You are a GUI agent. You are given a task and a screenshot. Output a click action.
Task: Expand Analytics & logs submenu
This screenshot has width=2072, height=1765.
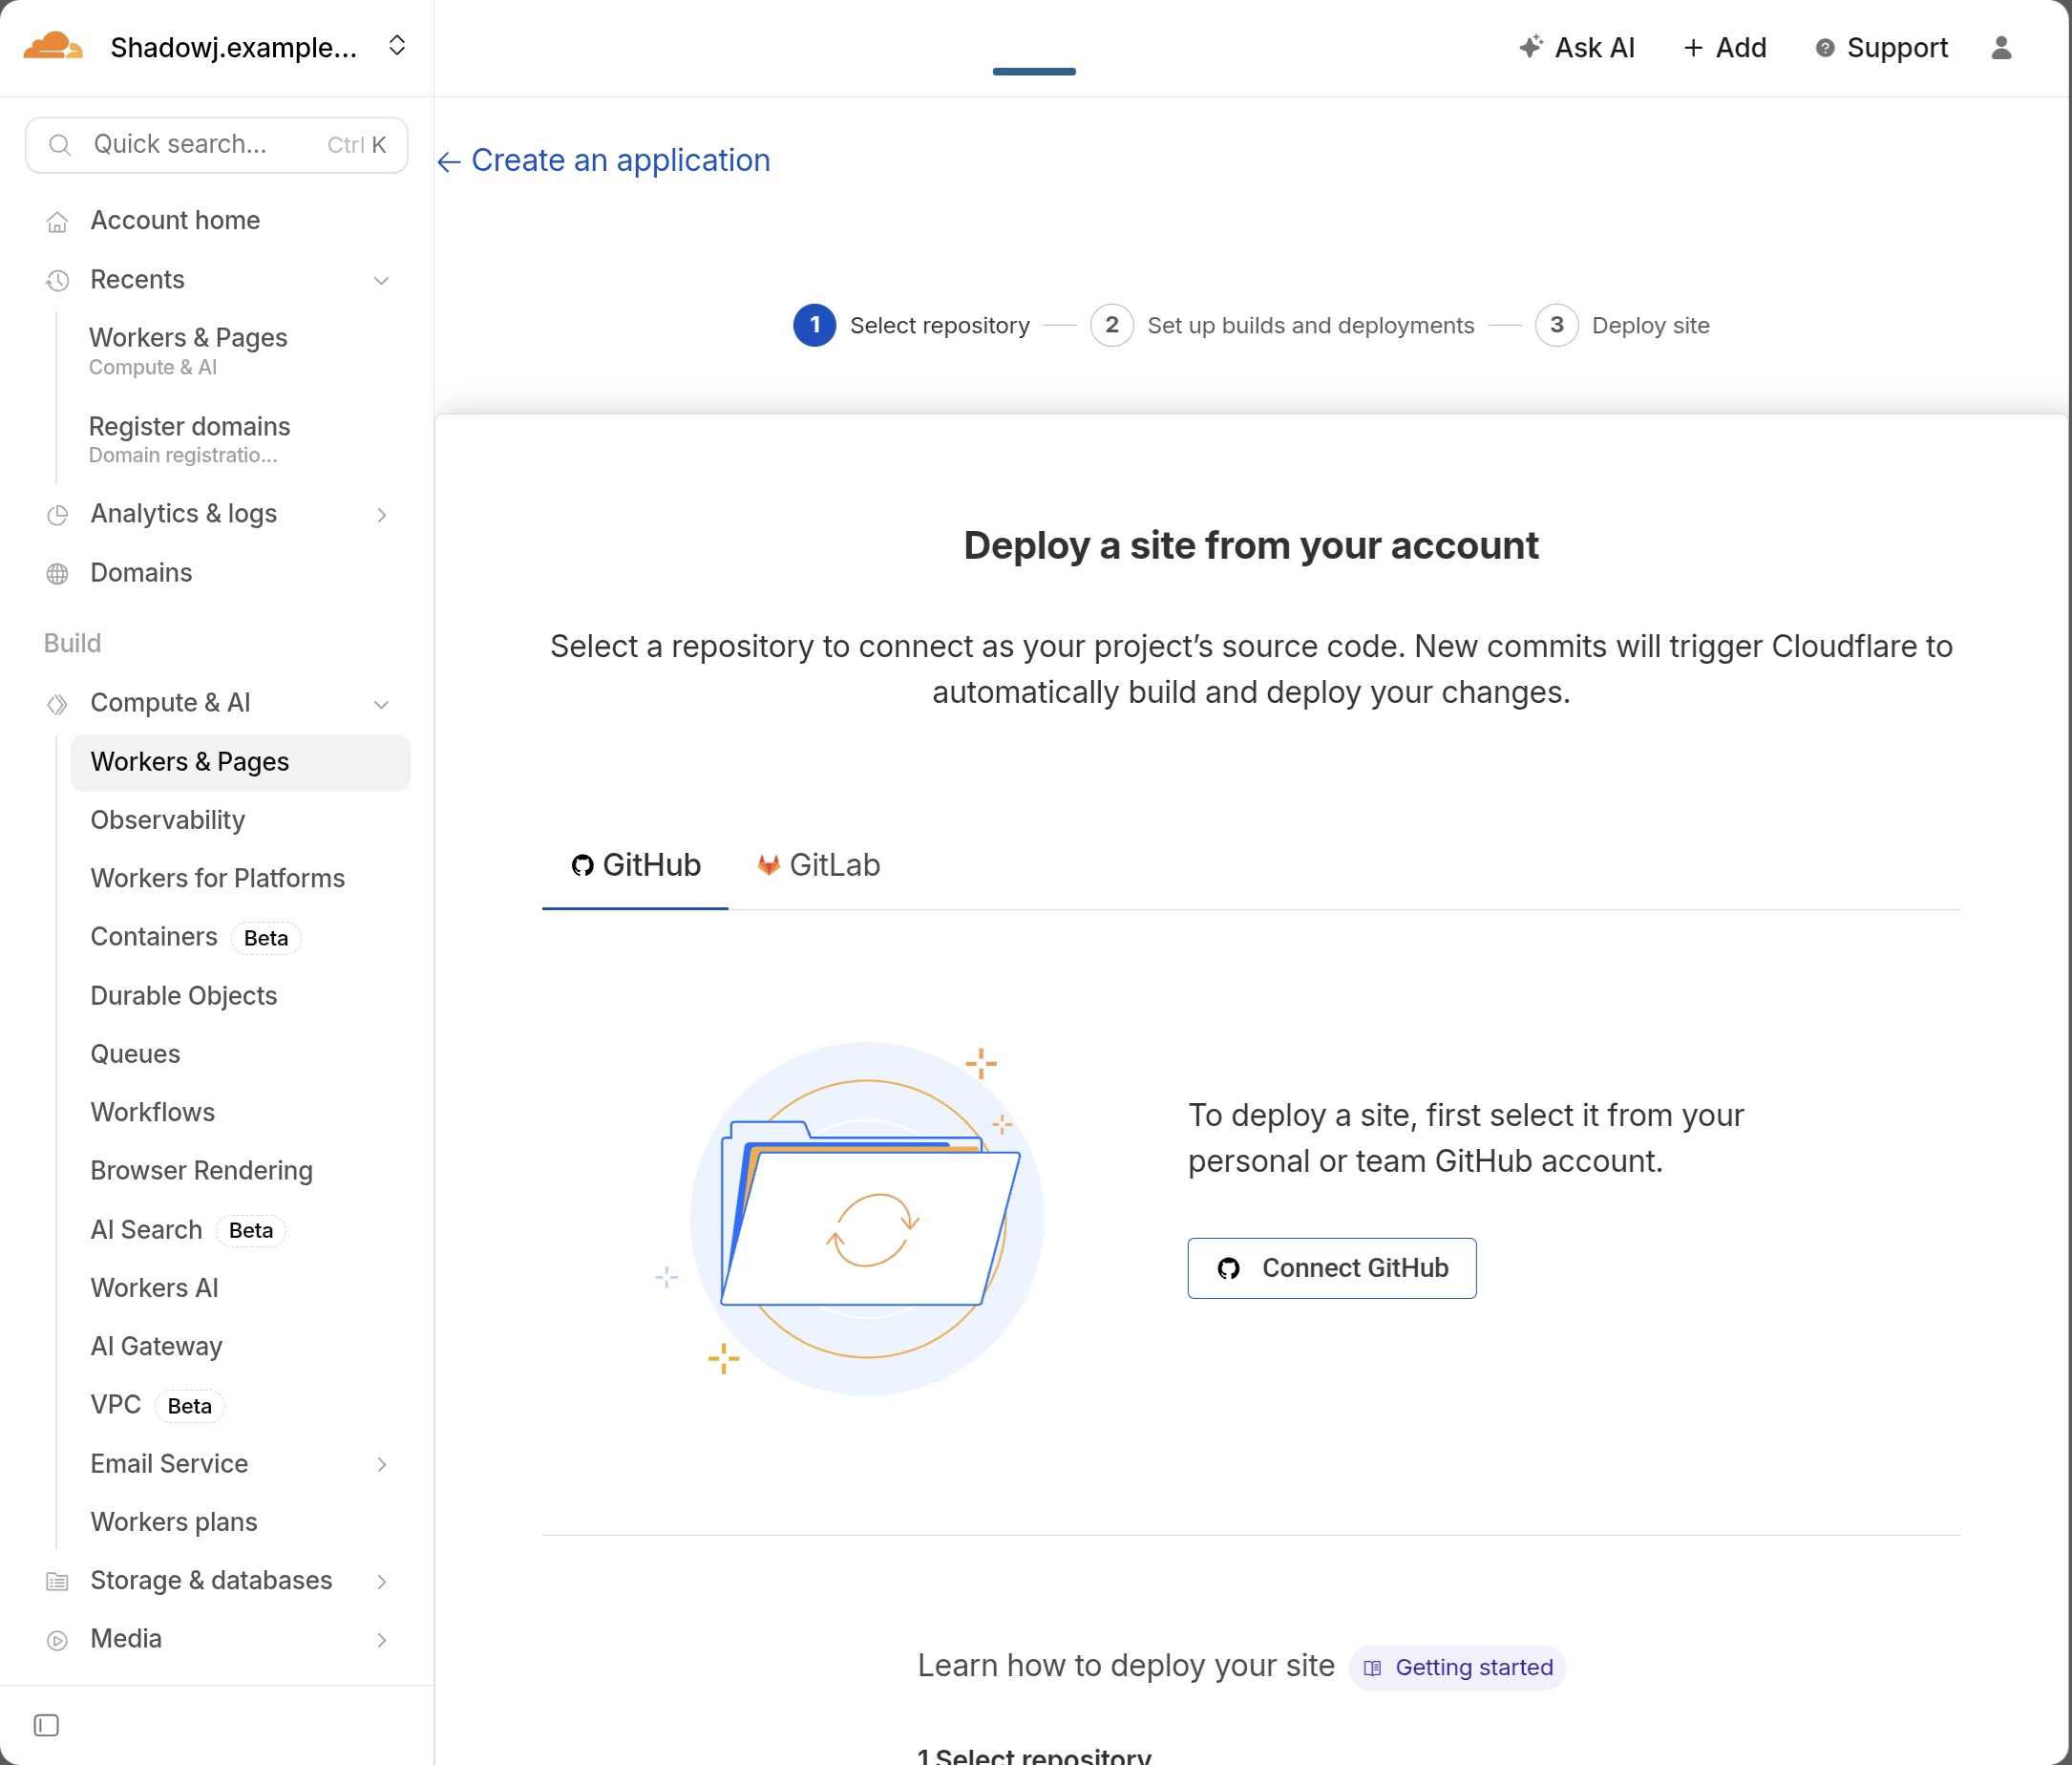[381, 514]
